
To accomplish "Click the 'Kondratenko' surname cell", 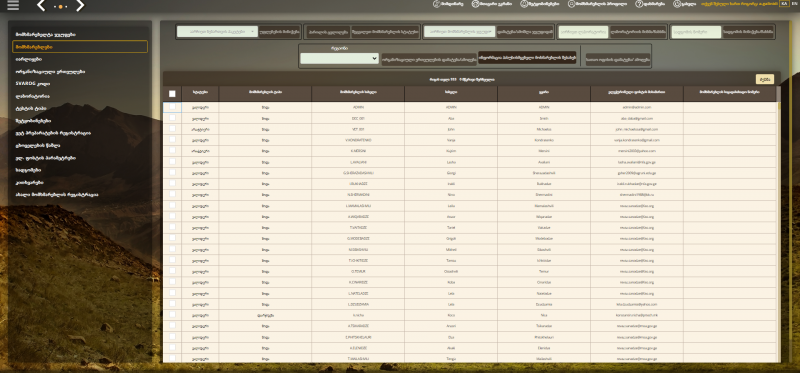I will 544,140.
